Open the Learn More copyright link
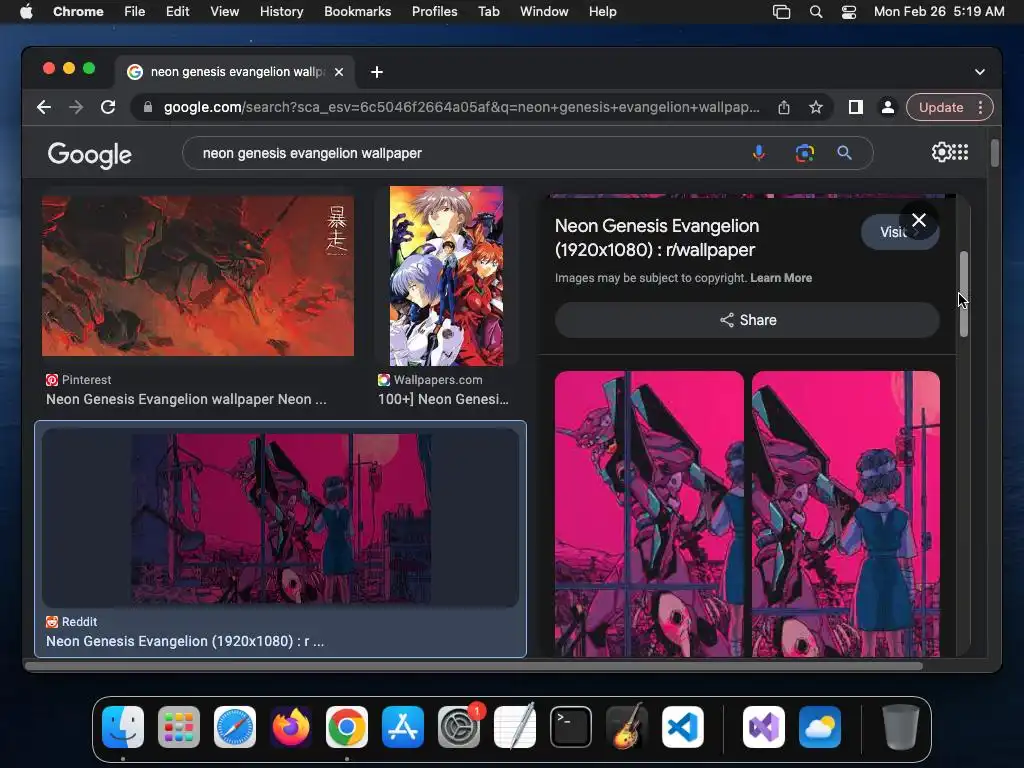Viewport: 1024px width, 768px height. click(x=781, y=278)
